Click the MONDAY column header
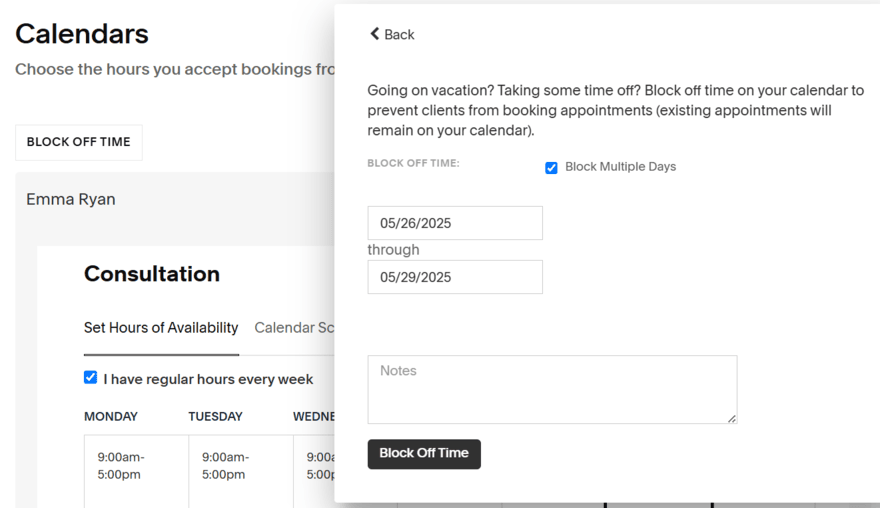The height and width of the screenshot is (508, 880). pos(111,417)
